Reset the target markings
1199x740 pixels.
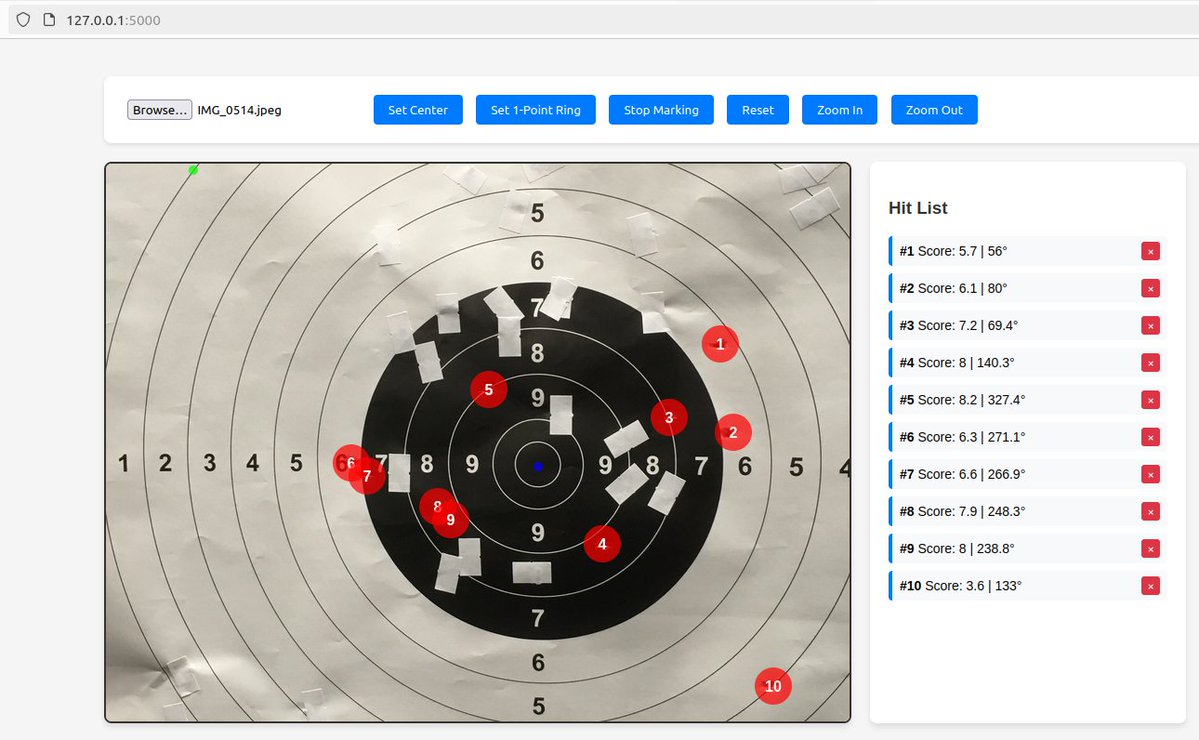[757, 110]
